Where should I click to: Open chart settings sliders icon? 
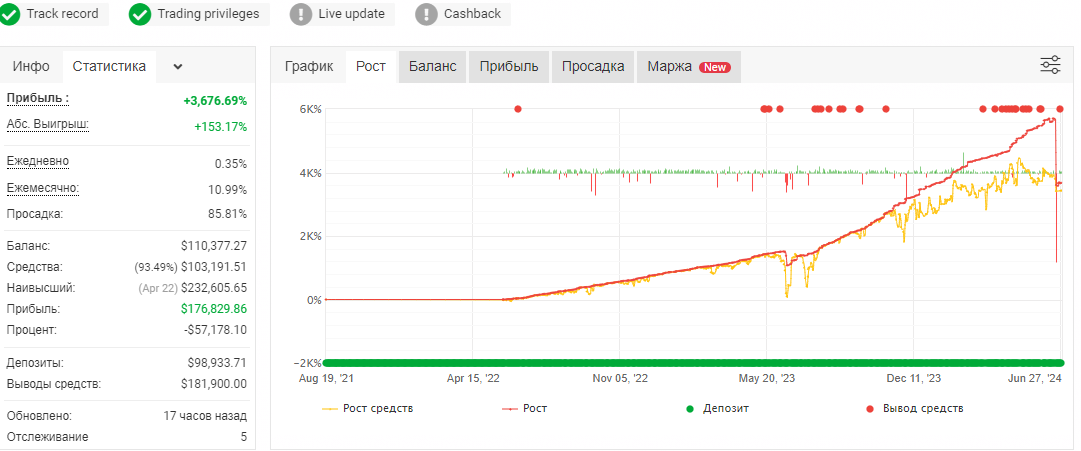tap(1050, 65)
